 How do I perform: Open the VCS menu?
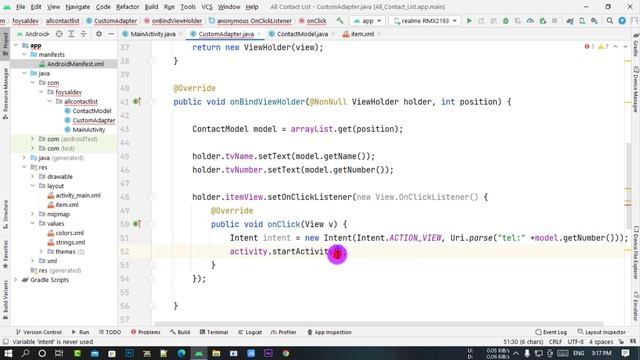tap(207, 7)
